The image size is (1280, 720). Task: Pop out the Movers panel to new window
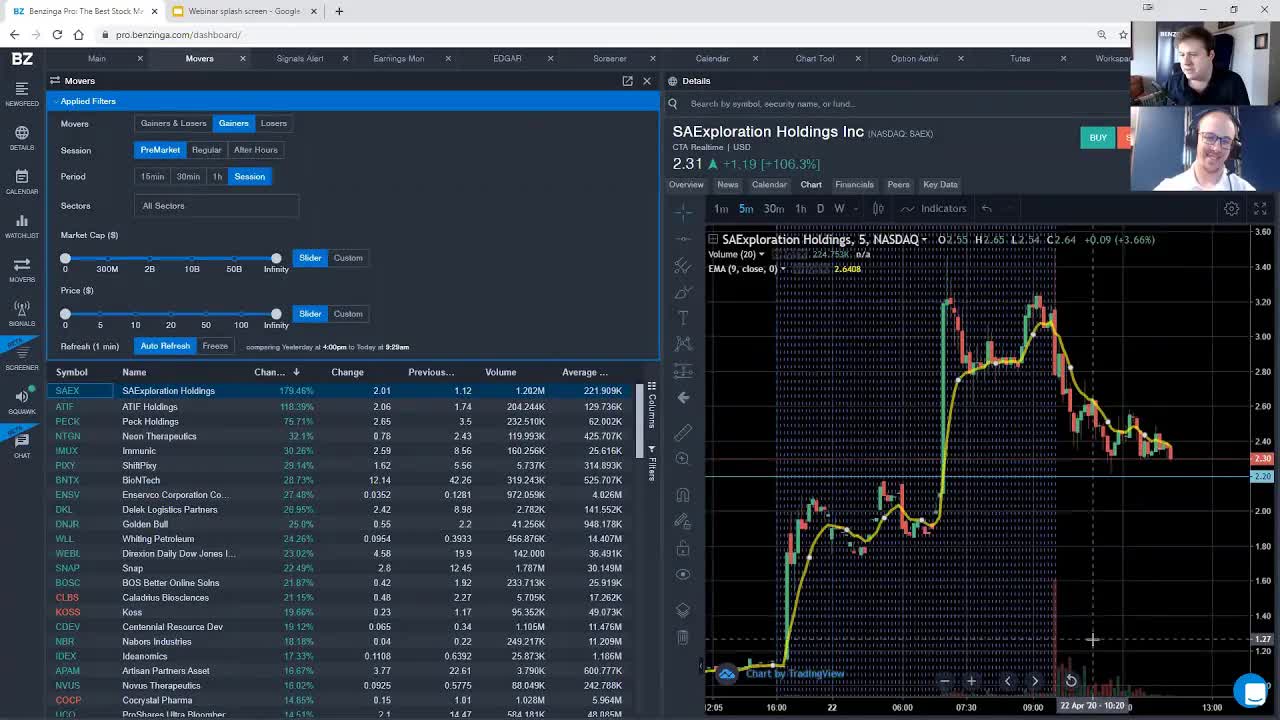click(627, 81)
